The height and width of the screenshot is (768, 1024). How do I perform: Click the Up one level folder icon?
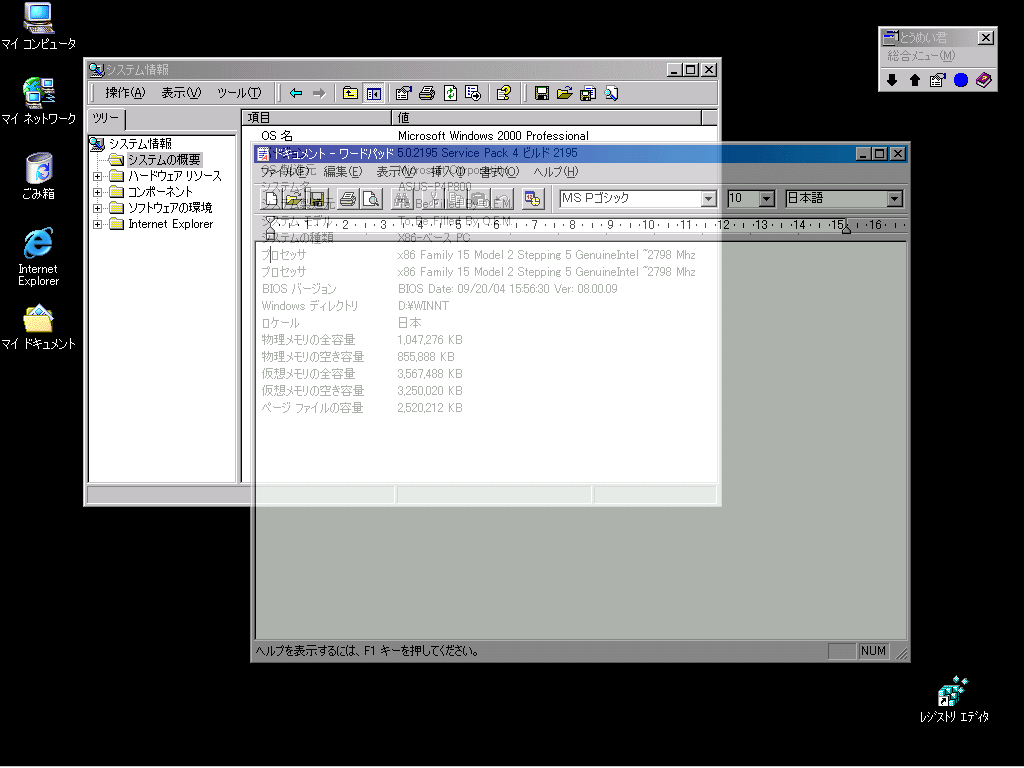(x=351, y=93)
